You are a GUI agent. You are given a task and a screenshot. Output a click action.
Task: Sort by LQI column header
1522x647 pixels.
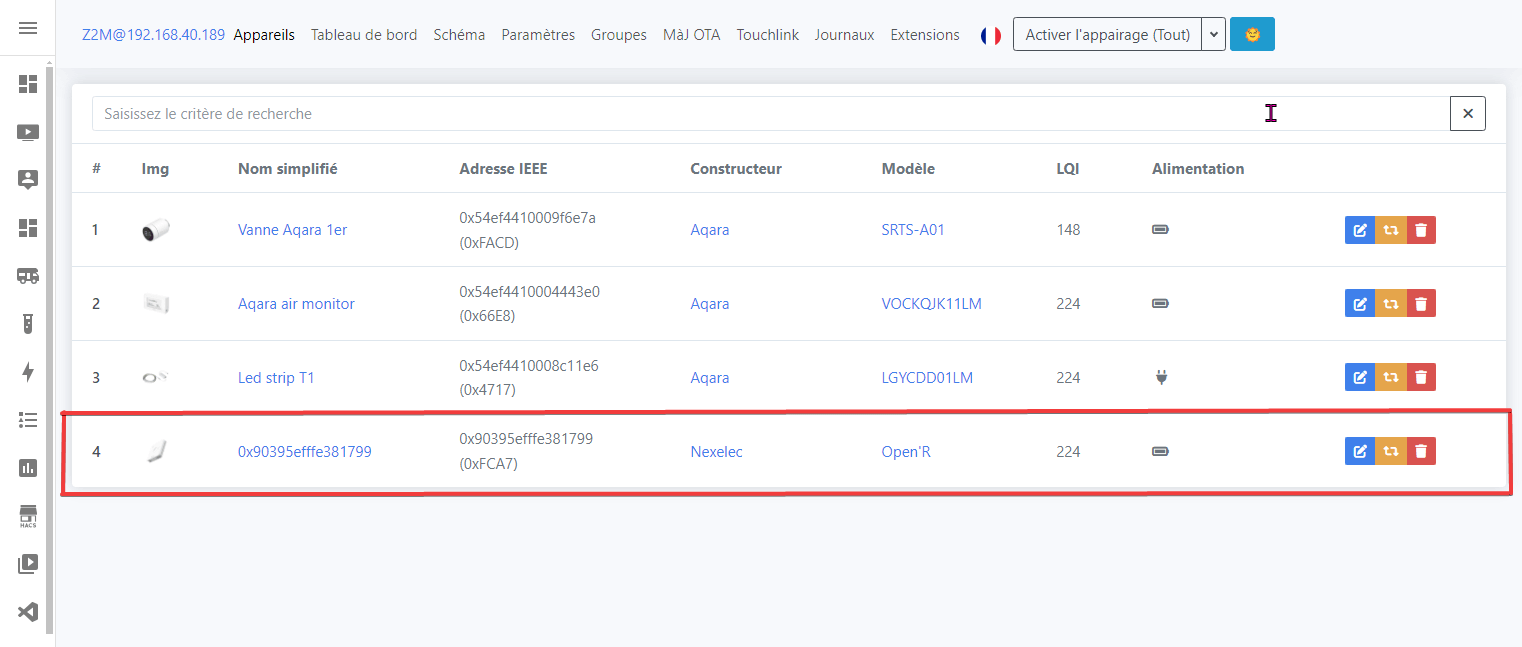[x=1068, y=169]
